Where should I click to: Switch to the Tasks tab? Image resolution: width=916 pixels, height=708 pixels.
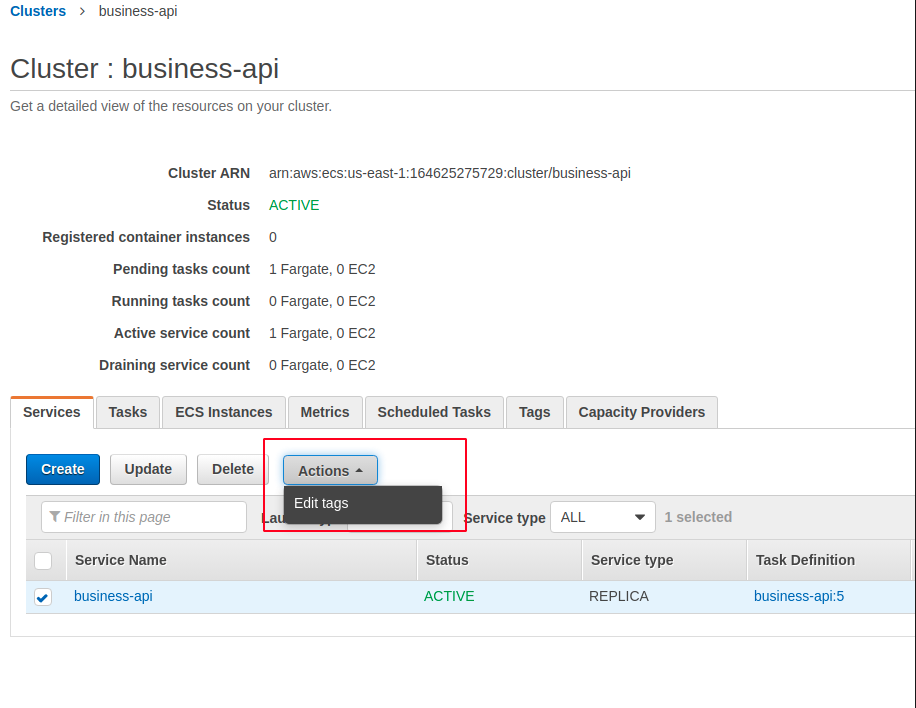coord(127,412)
